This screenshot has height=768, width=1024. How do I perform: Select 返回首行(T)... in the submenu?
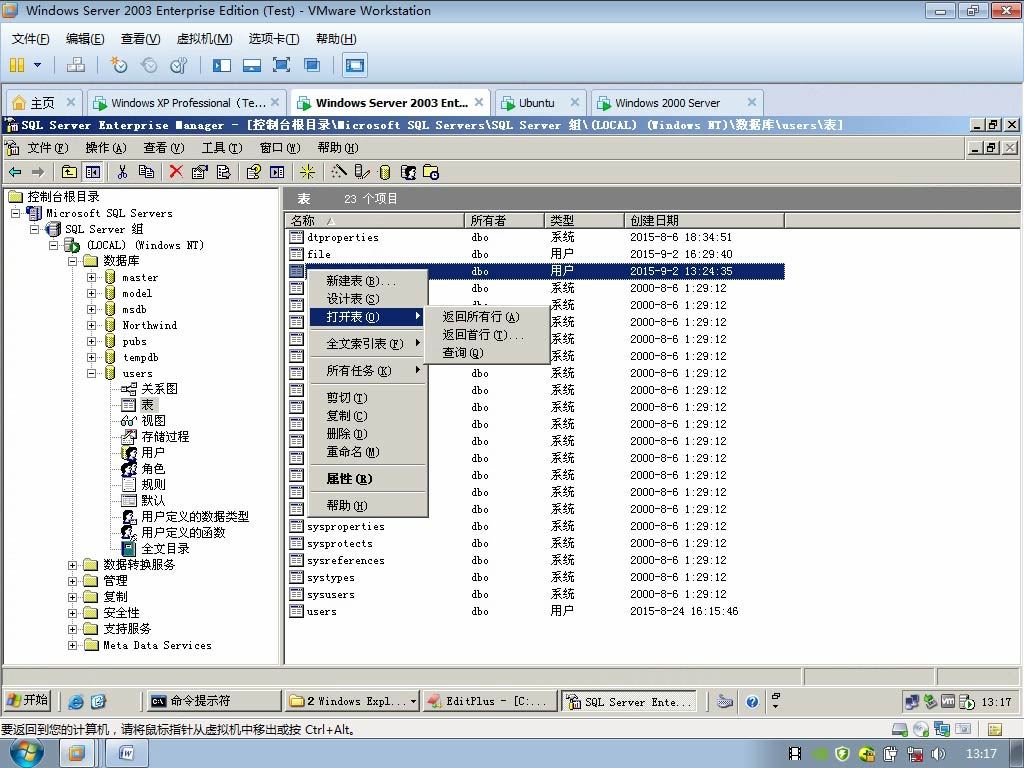click(487, 335)
